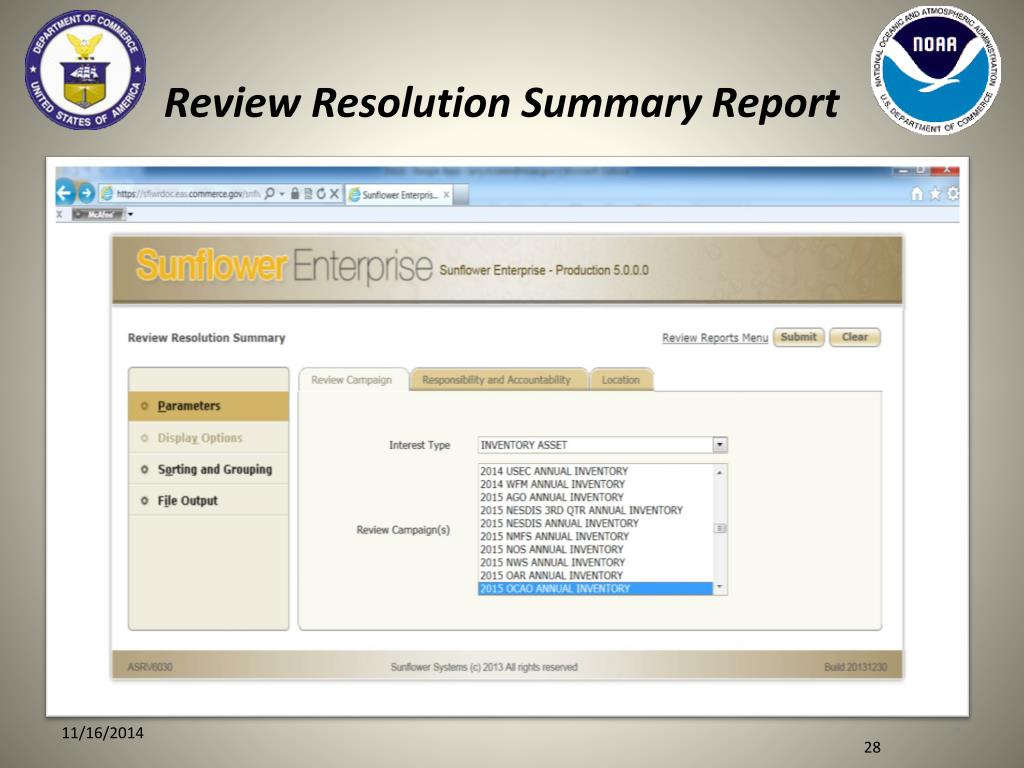This screenshot has height=768, width=1024.
Task: Open the Interest Type dropdown arrow
Action: click(719, 445)
